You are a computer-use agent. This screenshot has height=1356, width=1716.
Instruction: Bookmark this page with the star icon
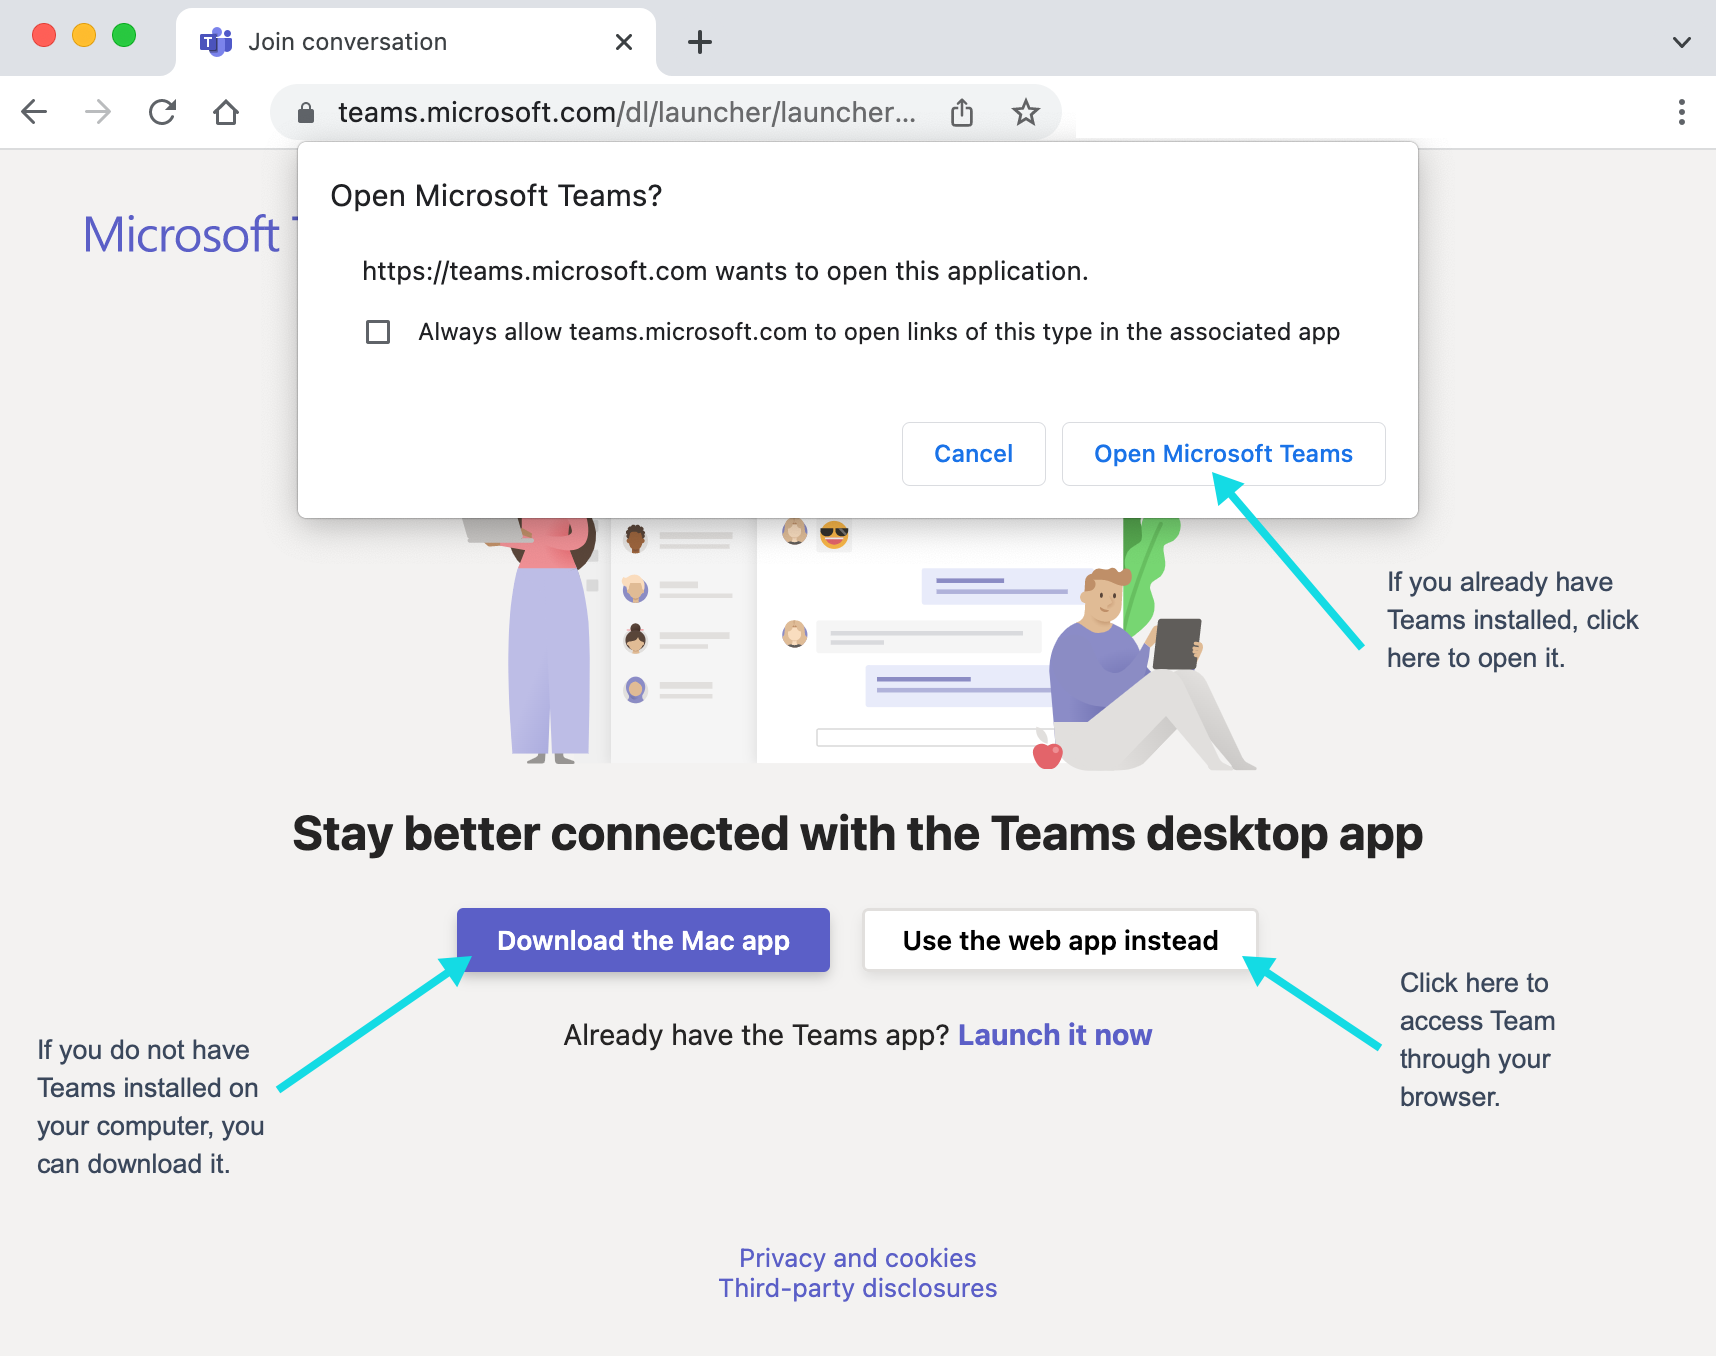click(1025, 112)
